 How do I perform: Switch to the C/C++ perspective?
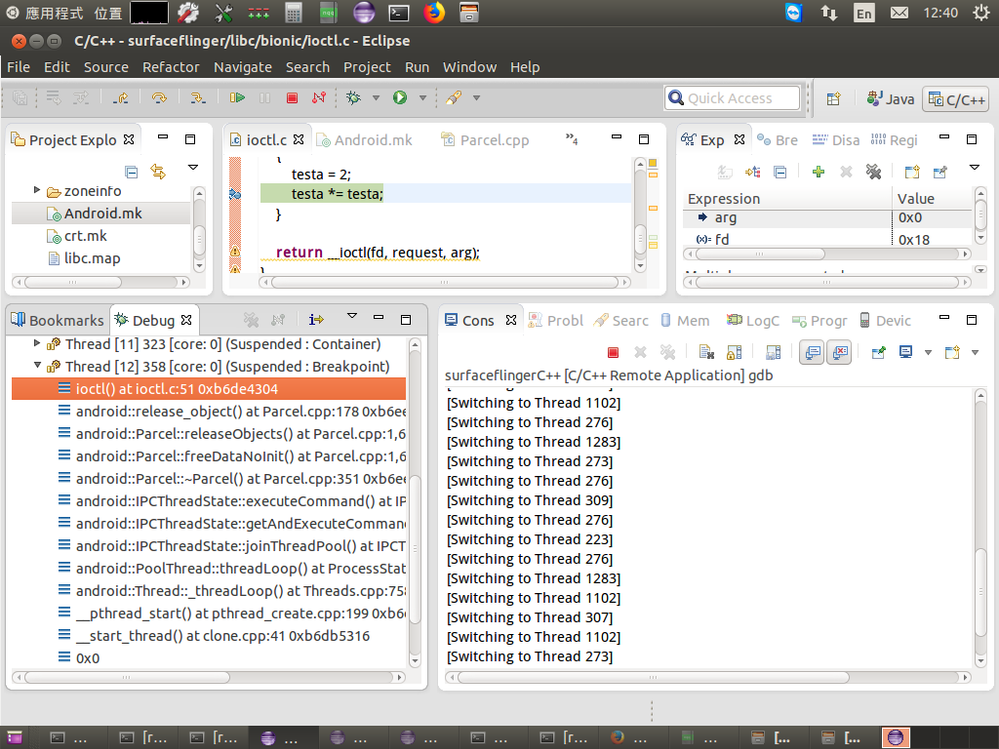click(957, 99)
